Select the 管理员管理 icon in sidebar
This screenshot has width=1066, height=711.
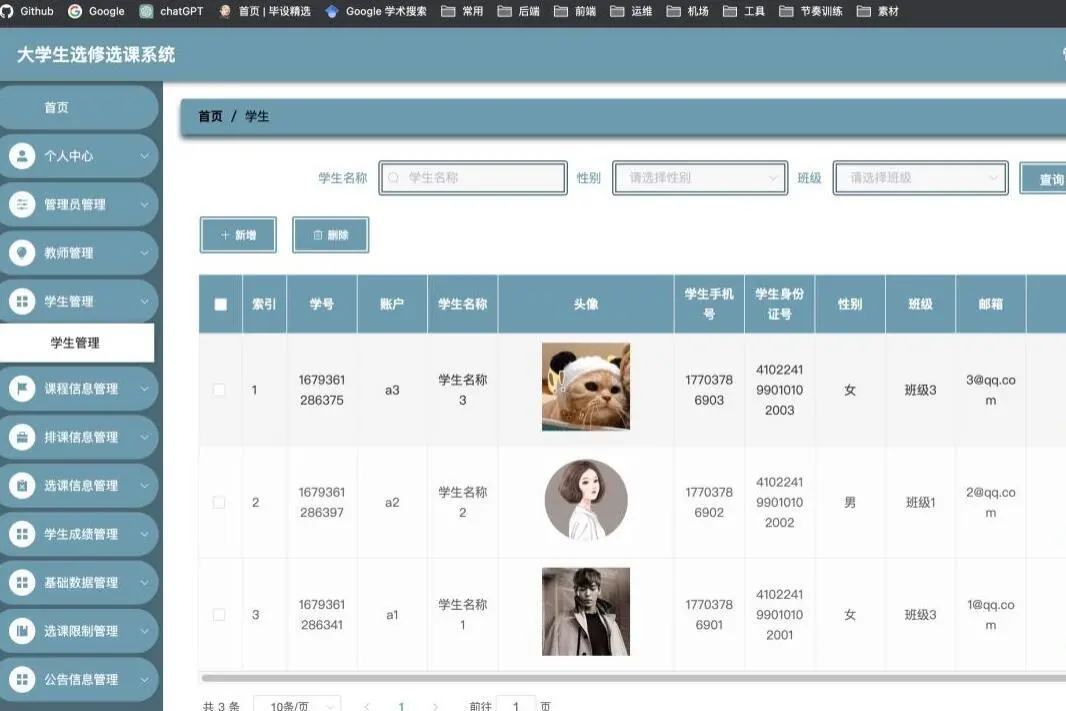22,204
